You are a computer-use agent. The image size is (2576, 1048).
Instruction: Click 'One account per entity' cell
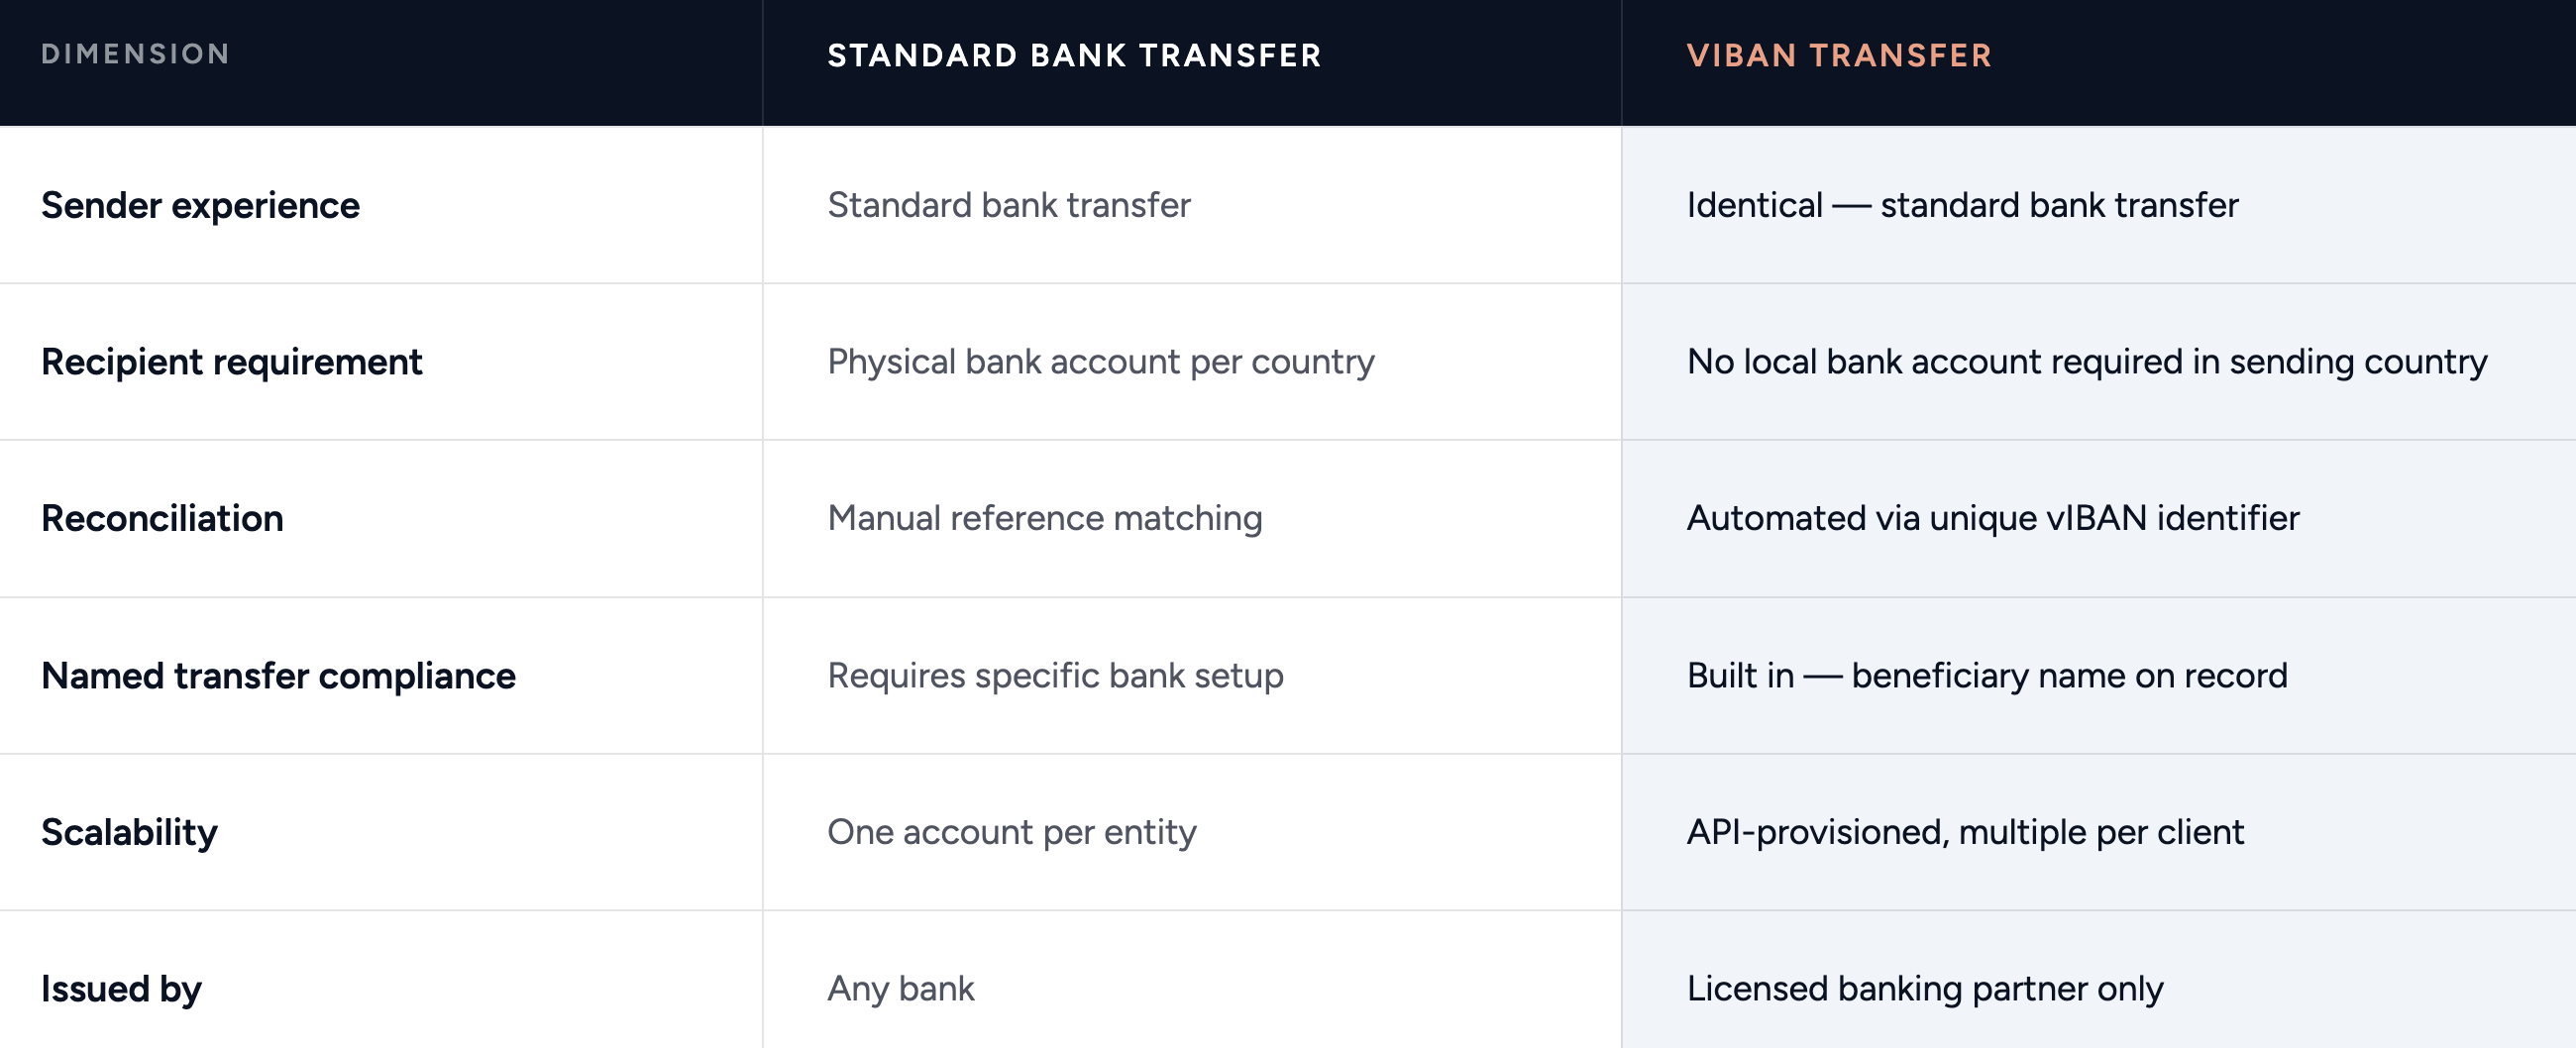pos(1012,832)
